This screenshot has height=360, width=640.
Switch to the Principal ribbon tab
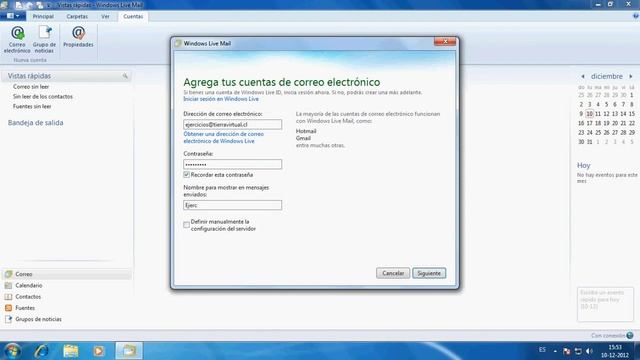click(43, 16)
